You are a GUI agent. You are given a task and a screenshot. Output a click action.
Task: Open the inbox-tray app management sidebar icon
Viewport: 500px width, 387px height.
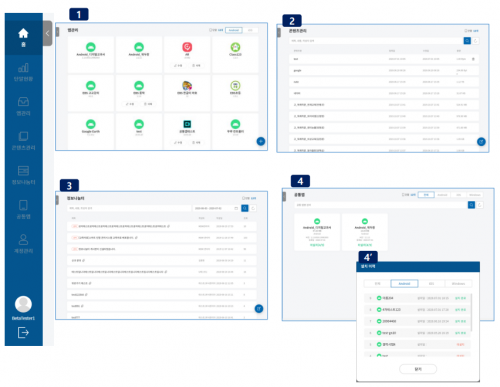[23, 106]
